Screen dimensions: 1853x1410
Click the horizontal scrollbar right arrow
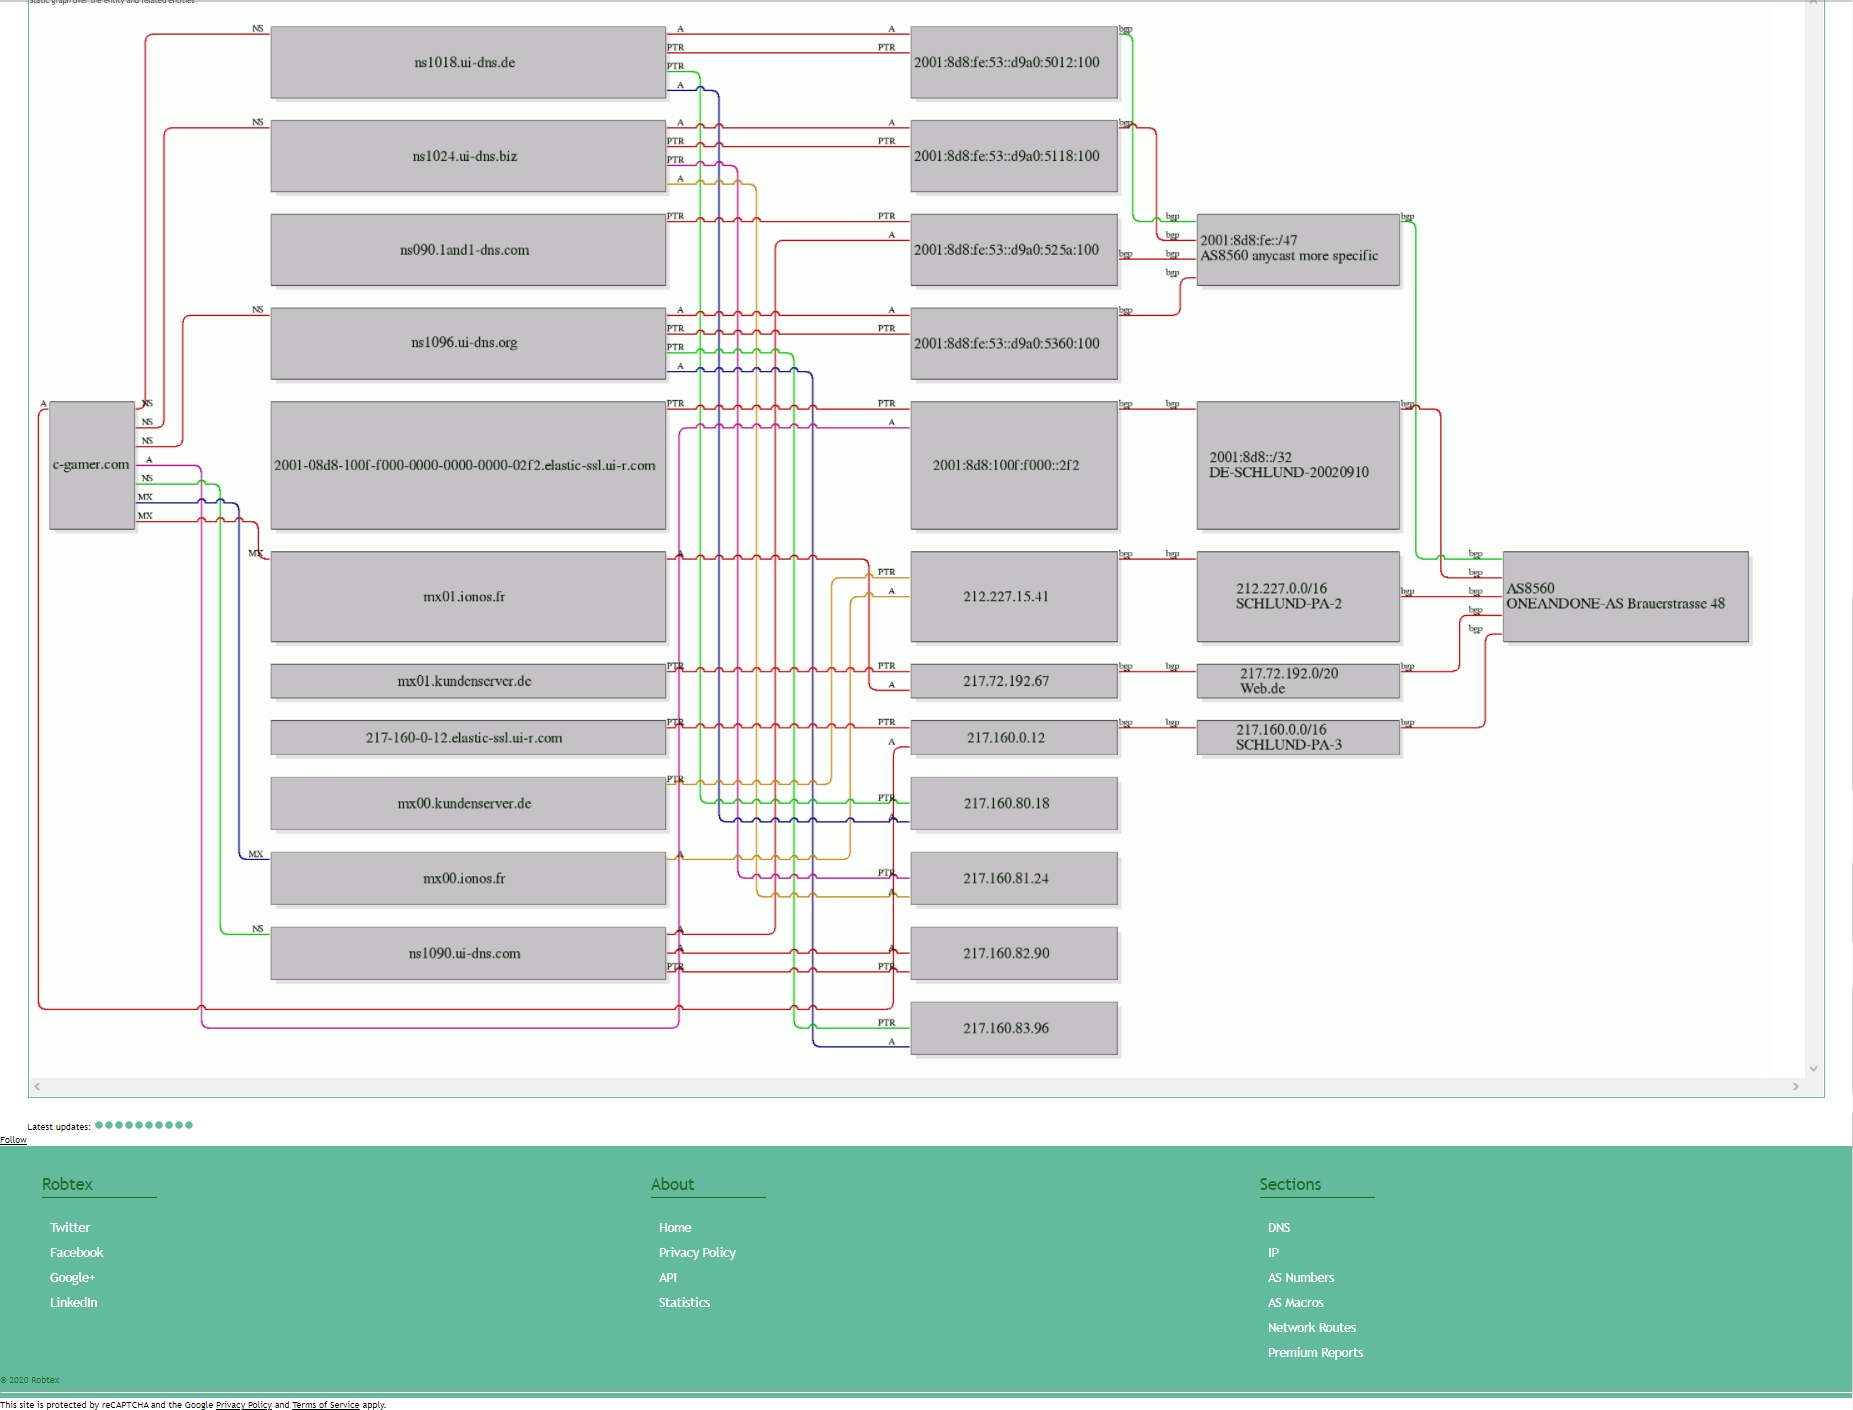pyautogui.click(x=1796, y=1086)
